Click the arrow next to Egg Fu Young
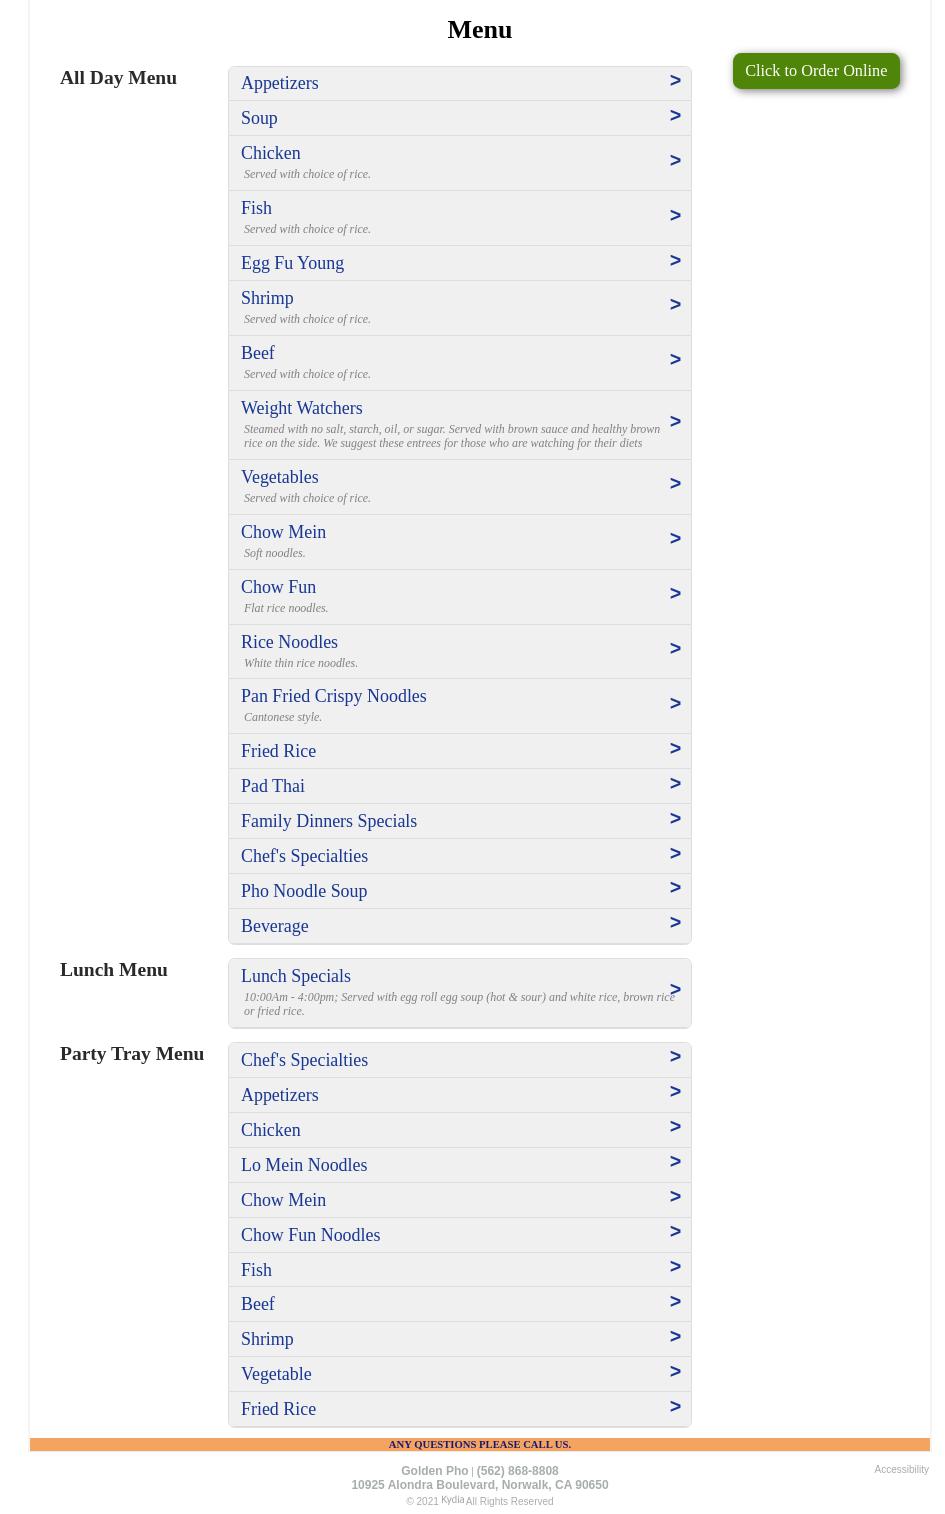Image resolution: width=945 pixels, height=1514 pixels. pos(675,261)
